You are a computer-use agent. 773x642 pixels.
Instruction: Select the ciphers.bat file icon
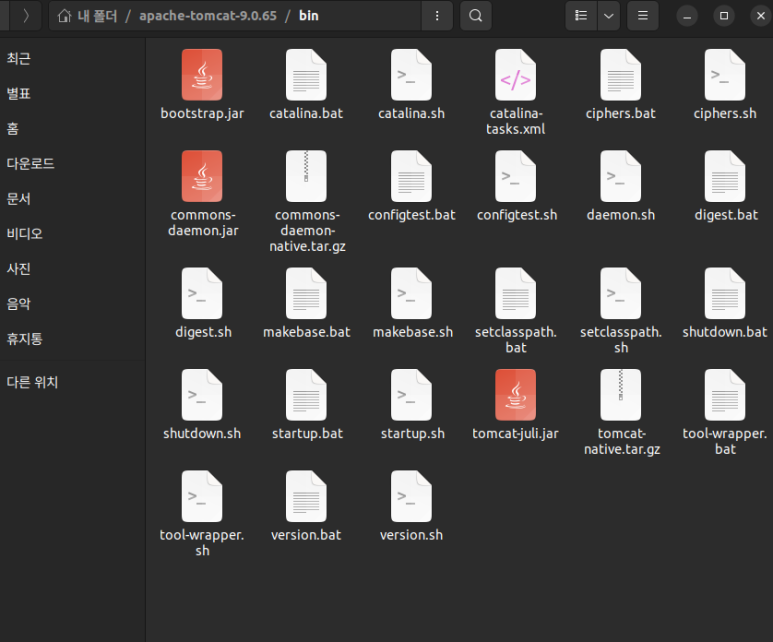click(621, 75)
